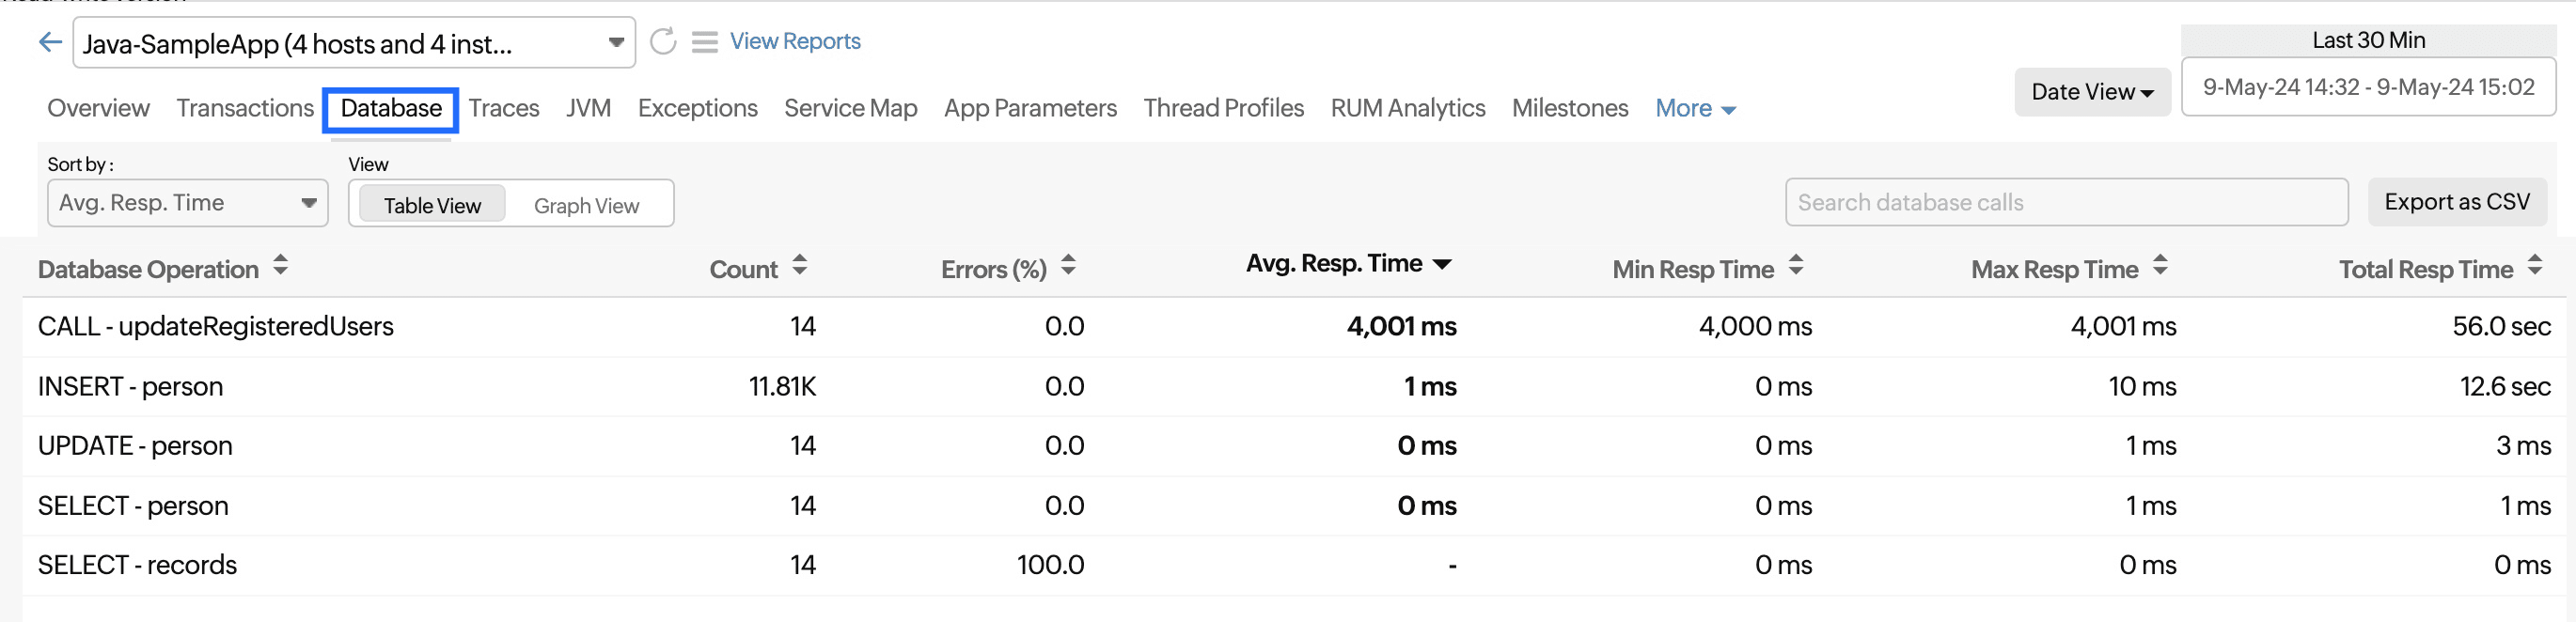Expand the More tabs menu
The image size is (2576, 622).
[1695, 108]
